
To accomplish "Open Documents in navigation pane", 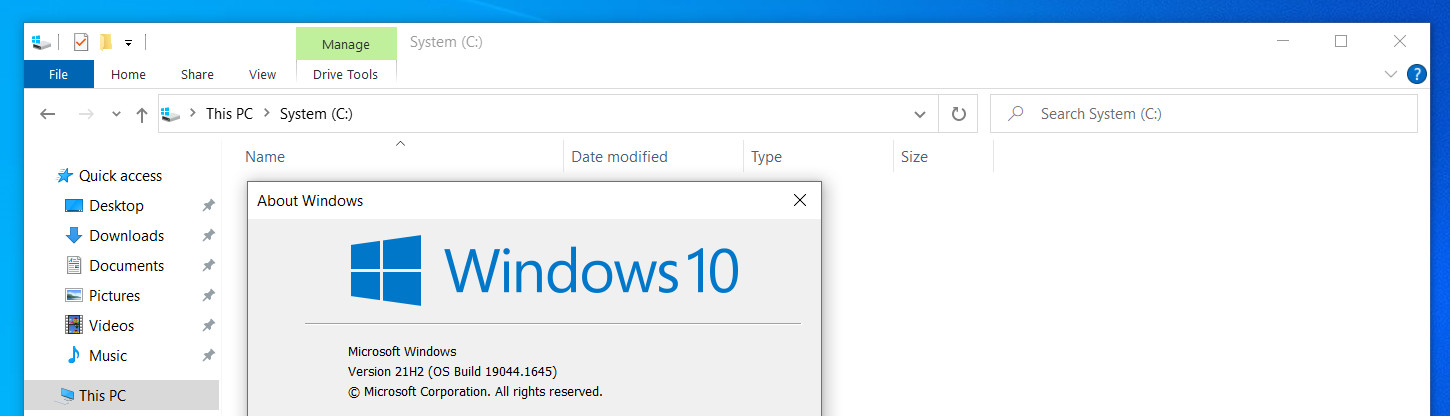I will (x=126, y=266).
